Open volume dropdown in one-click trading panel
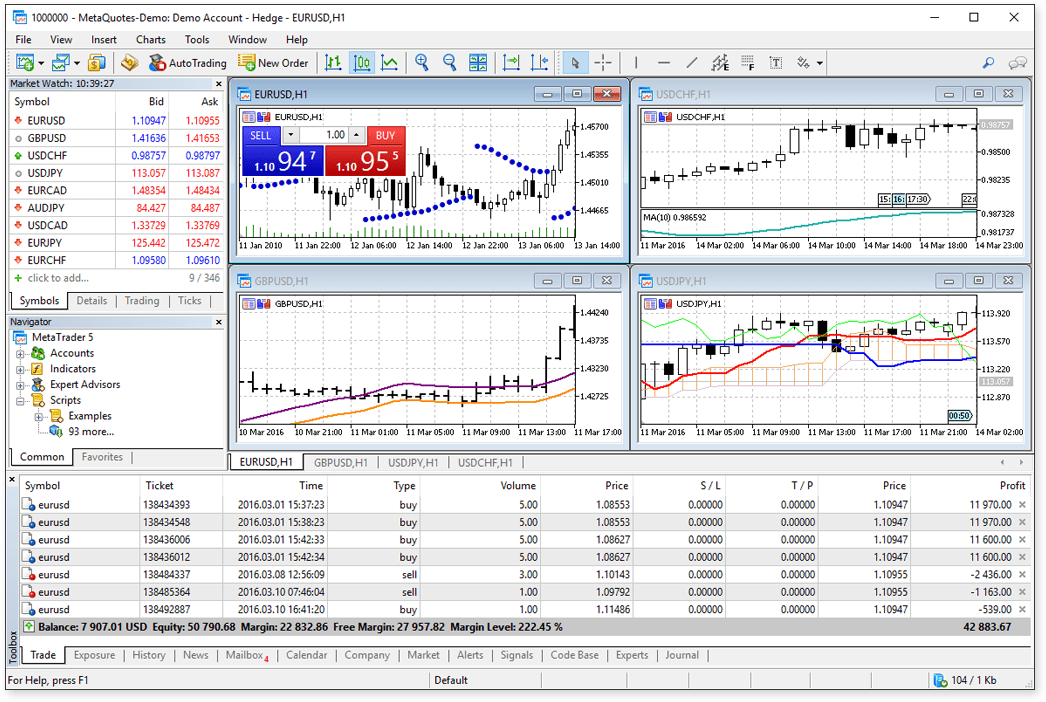The width and height of the screenshot is (1046, 702). pos(291,135)
